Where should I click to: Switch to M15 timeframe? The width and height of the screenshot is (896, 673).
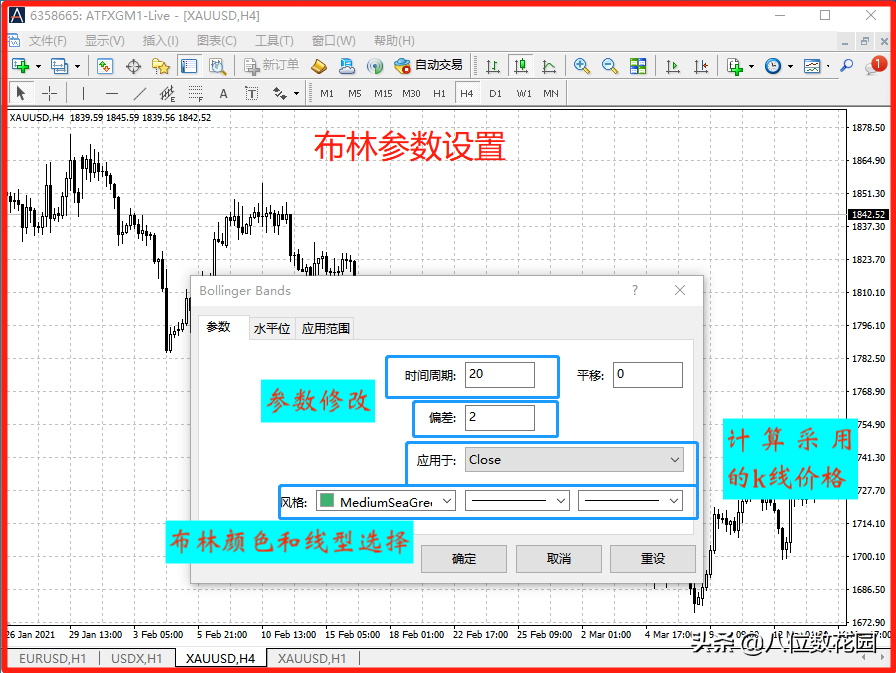(x=383, y=93)
